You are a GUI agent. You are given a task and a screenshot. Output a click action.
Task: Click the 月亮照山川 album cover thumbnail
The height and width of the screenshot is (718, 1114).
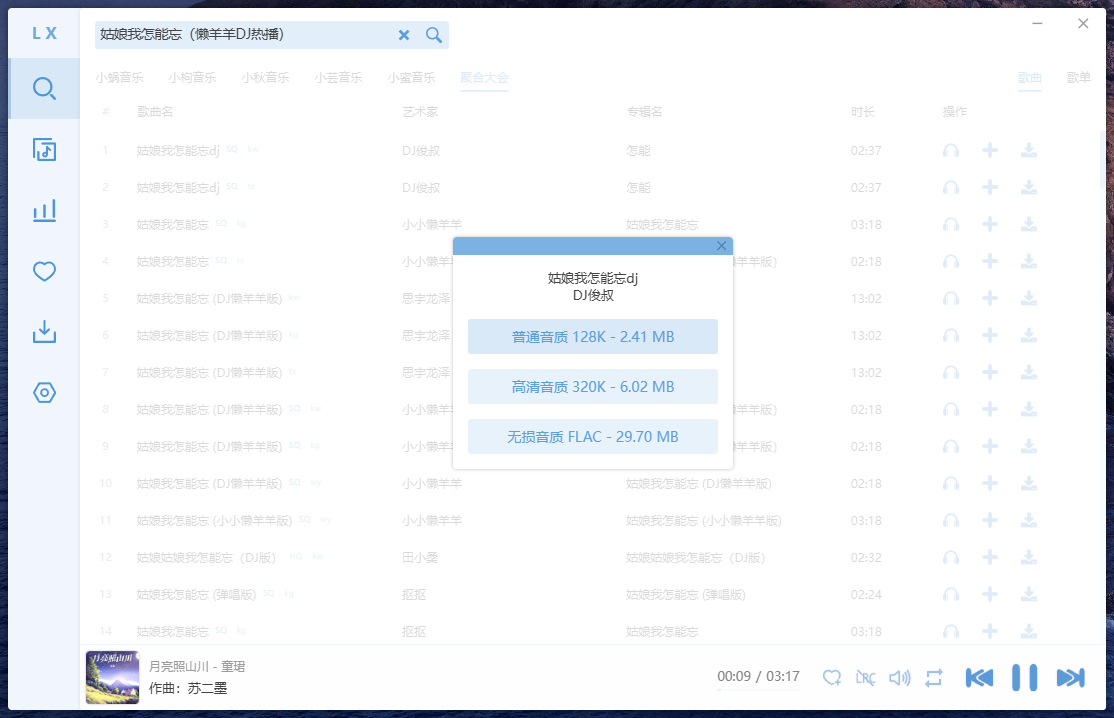coord(112,677)
